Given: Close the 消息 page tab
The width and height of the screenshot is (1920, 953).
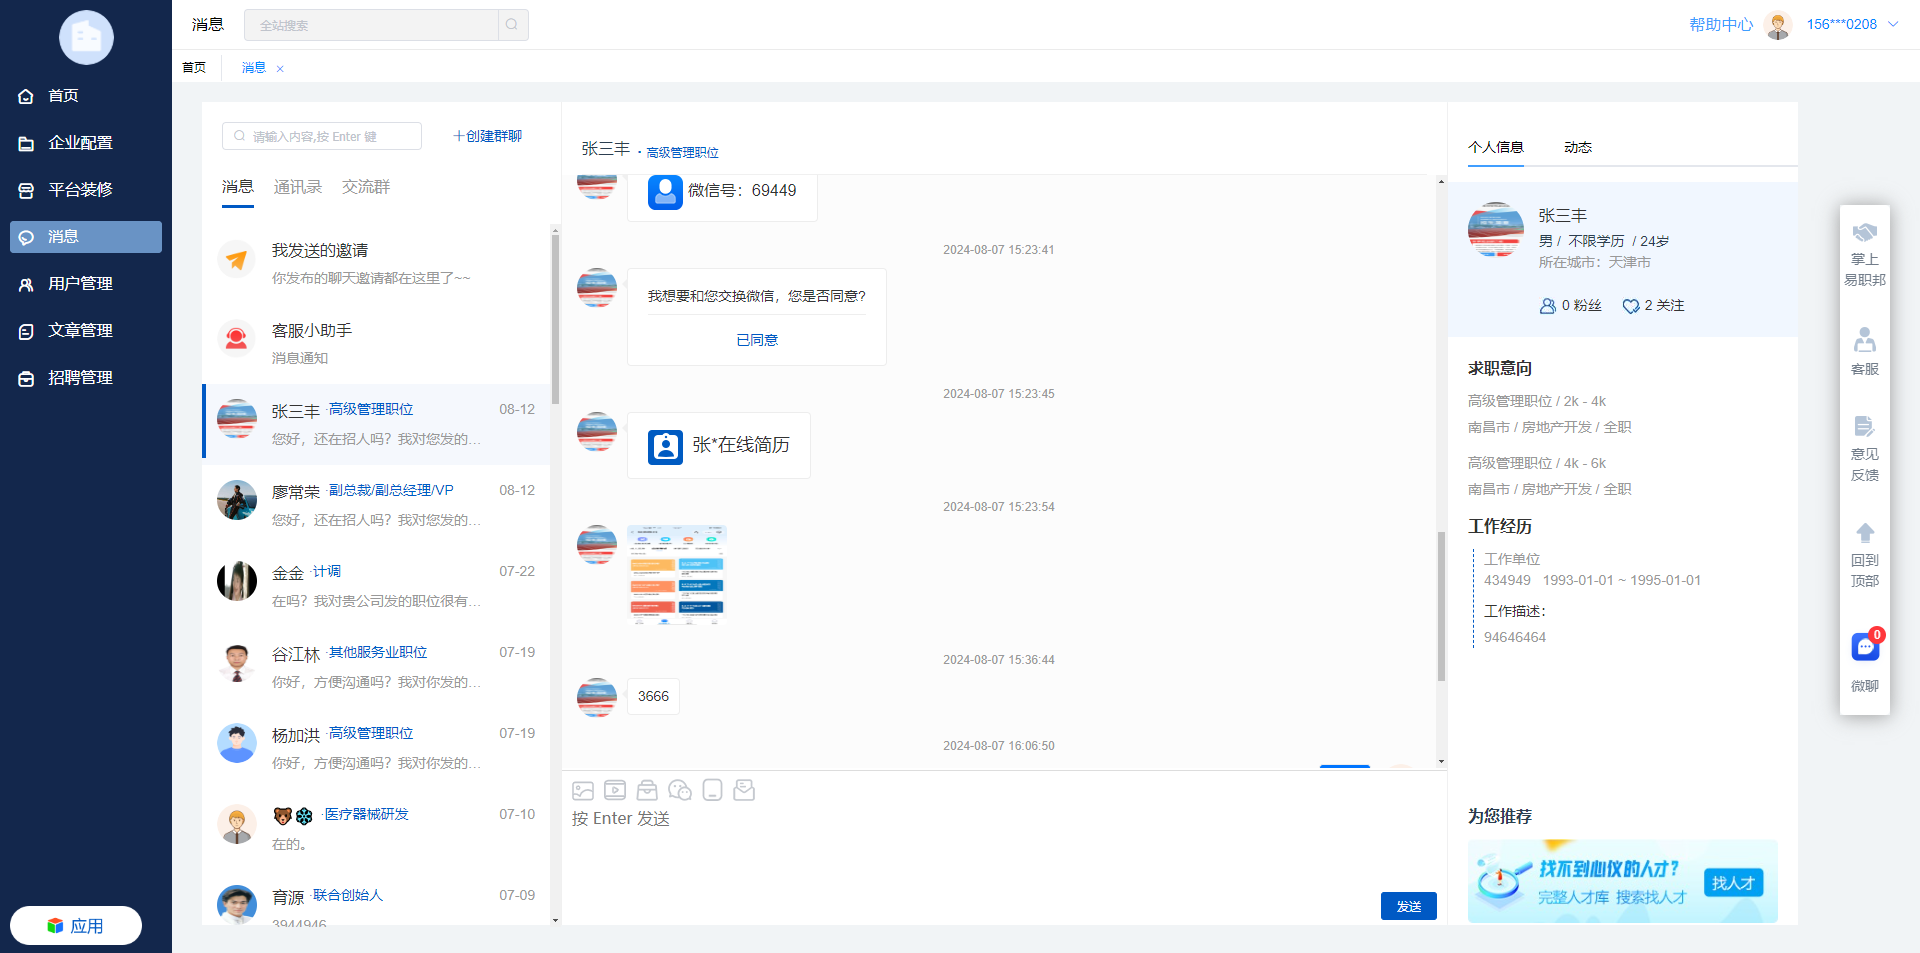Looking at the screenshot, I should click(x=280, y=69).
